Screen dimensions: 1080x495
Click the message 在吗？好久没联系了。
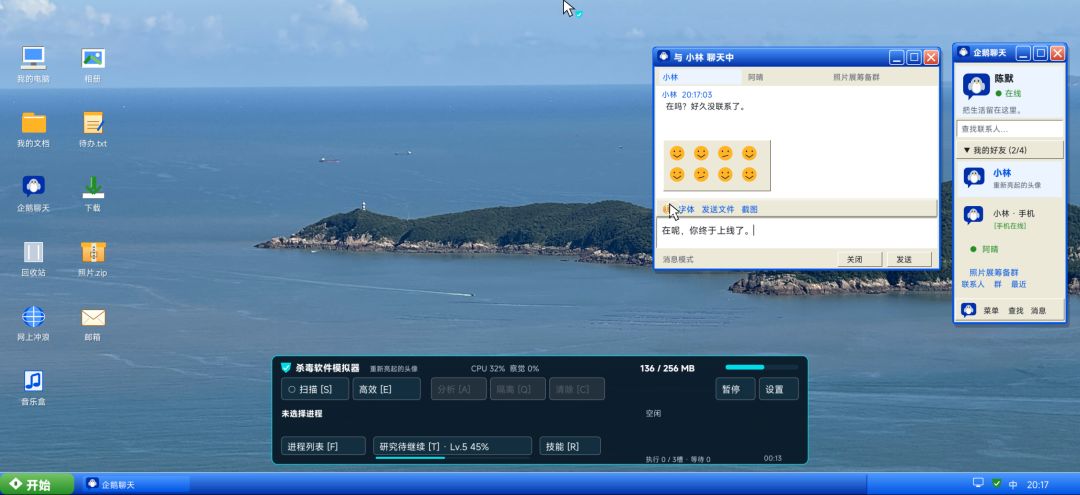(705, 107)
